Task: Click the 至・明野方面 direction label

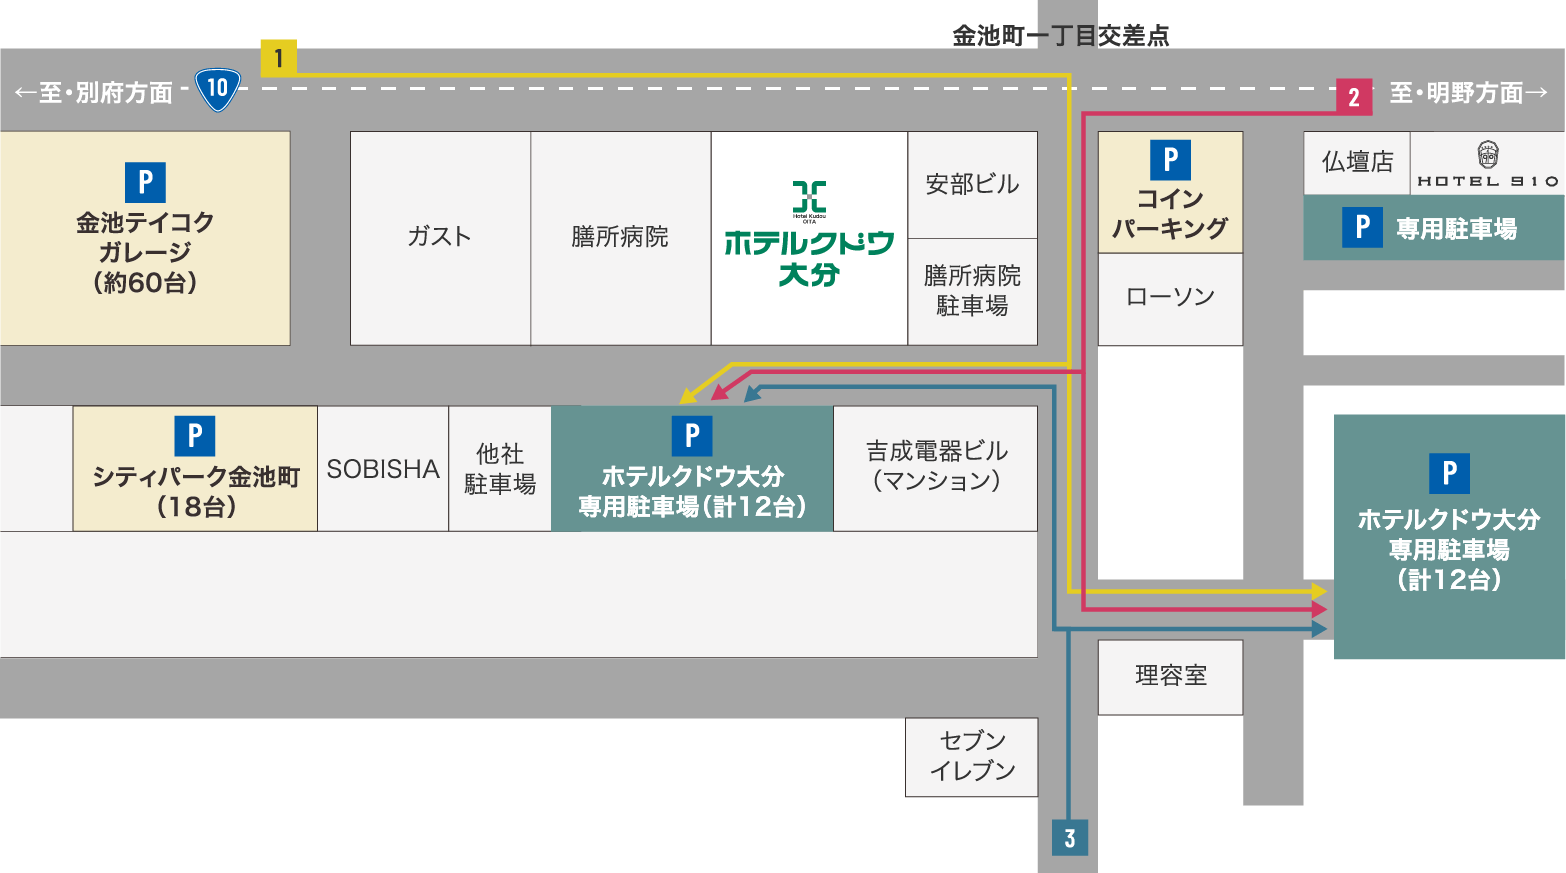Action: coord(1469,93)
